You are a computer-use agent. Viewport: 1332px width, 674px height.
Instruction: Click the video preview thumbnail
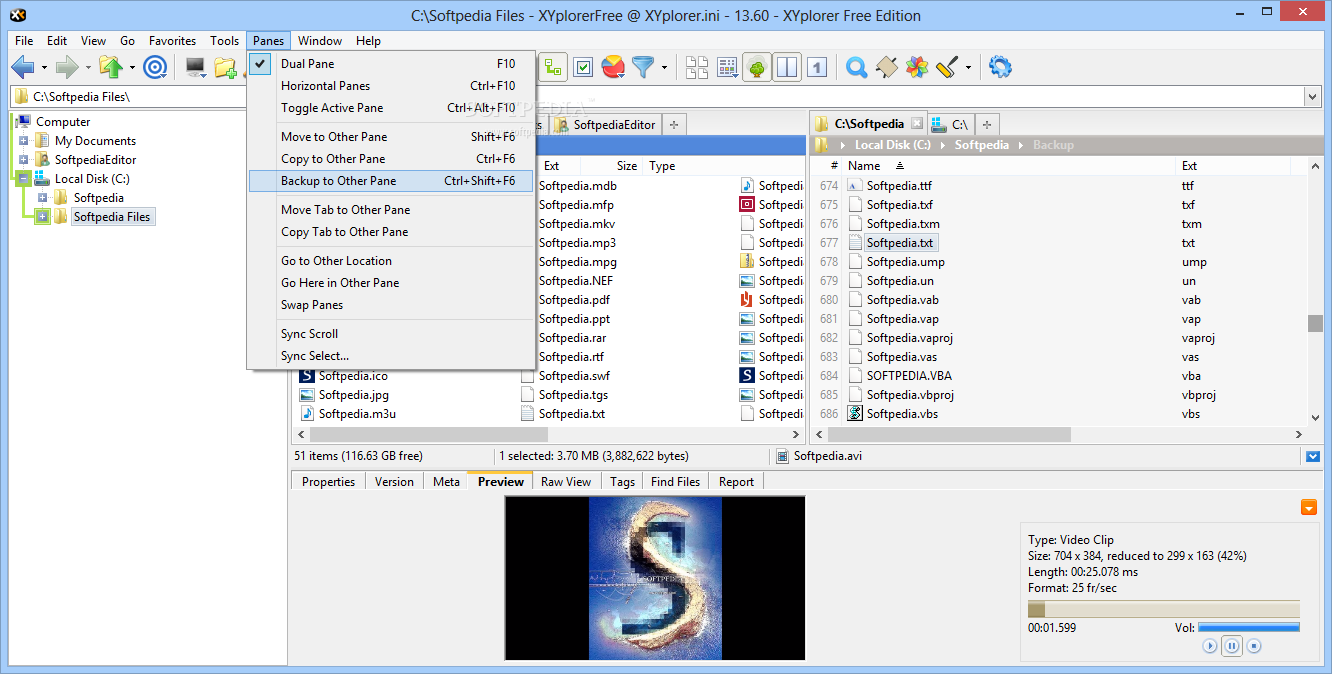click(654, 578)
